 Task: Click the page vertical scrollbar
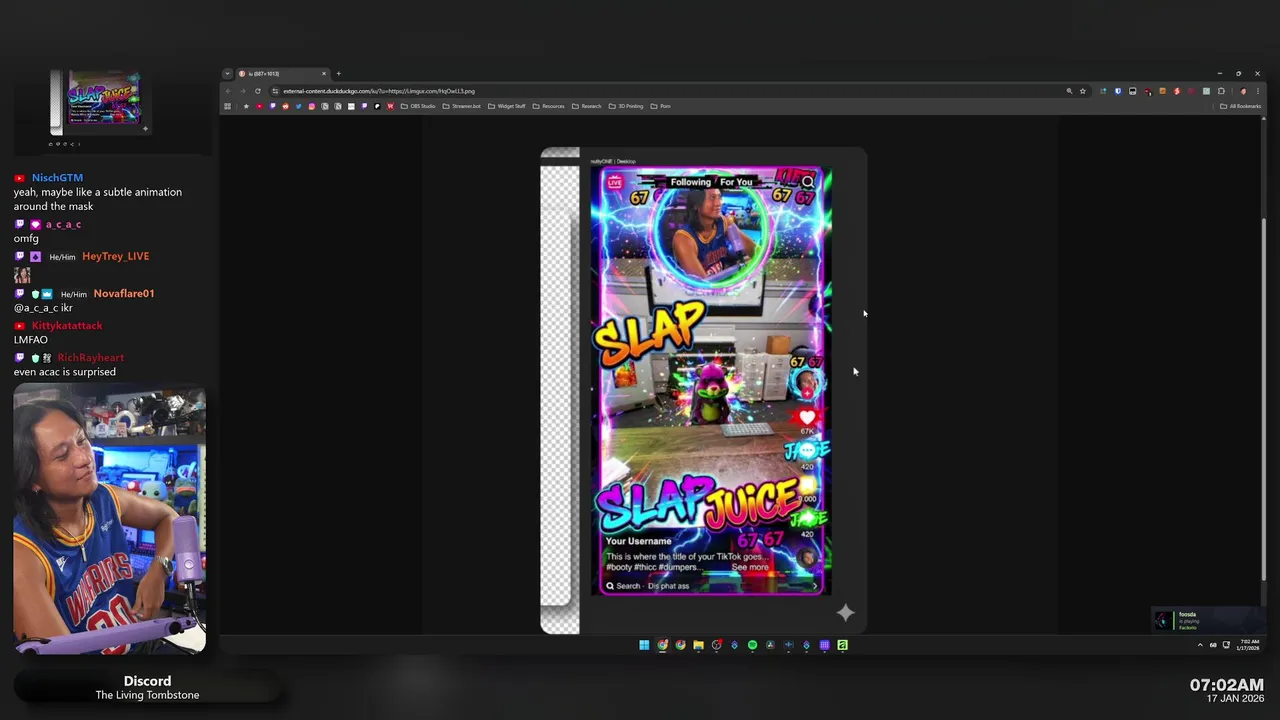coord(1264,400)
